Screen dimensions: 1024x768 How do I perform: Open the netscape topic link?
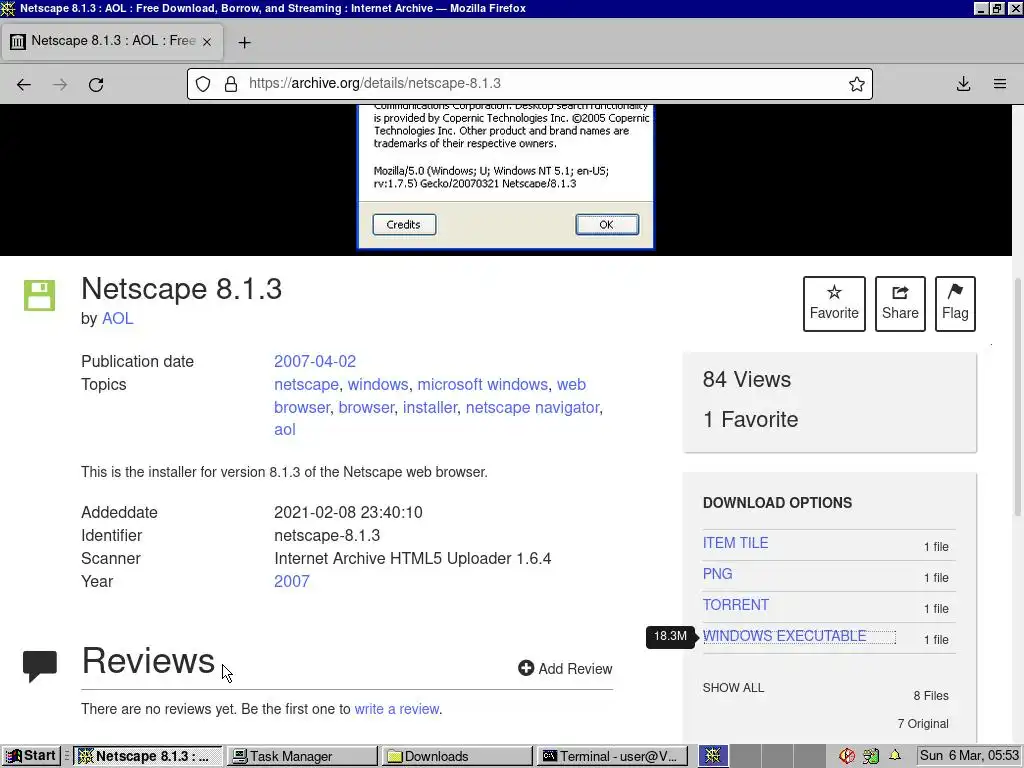306,385
